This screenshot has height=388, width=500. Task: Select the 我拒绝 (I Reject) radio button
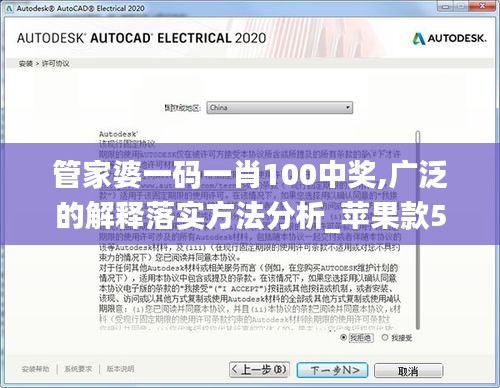343,337
